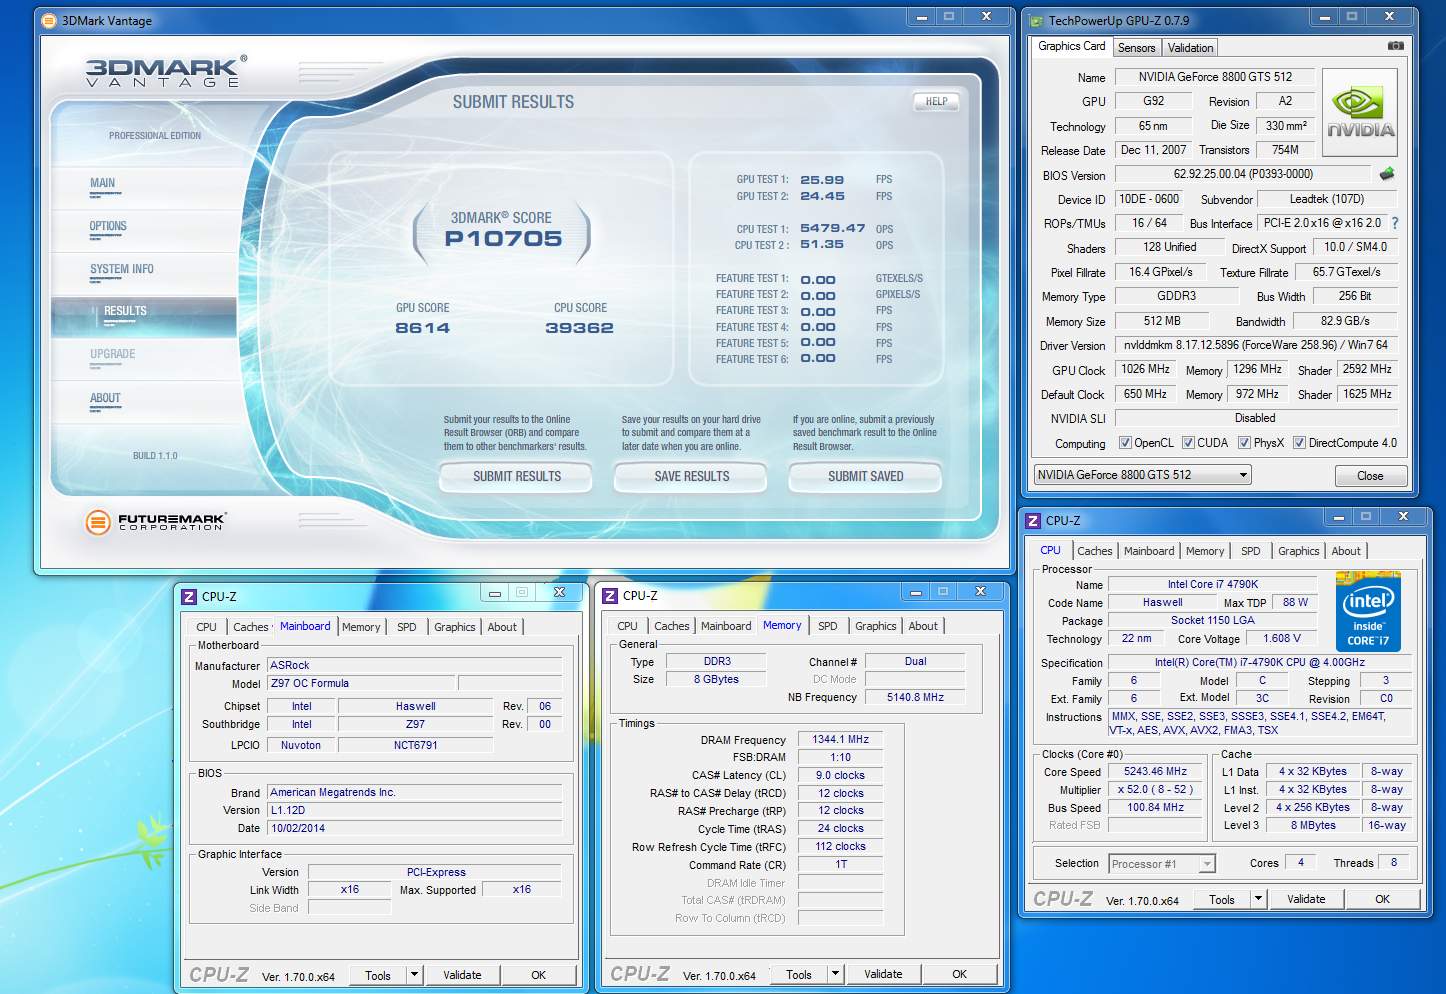Click the UPGRADE item in 3DMark sidebar
The height and width of the screenshot is (994, 1446).
(112, 354)
